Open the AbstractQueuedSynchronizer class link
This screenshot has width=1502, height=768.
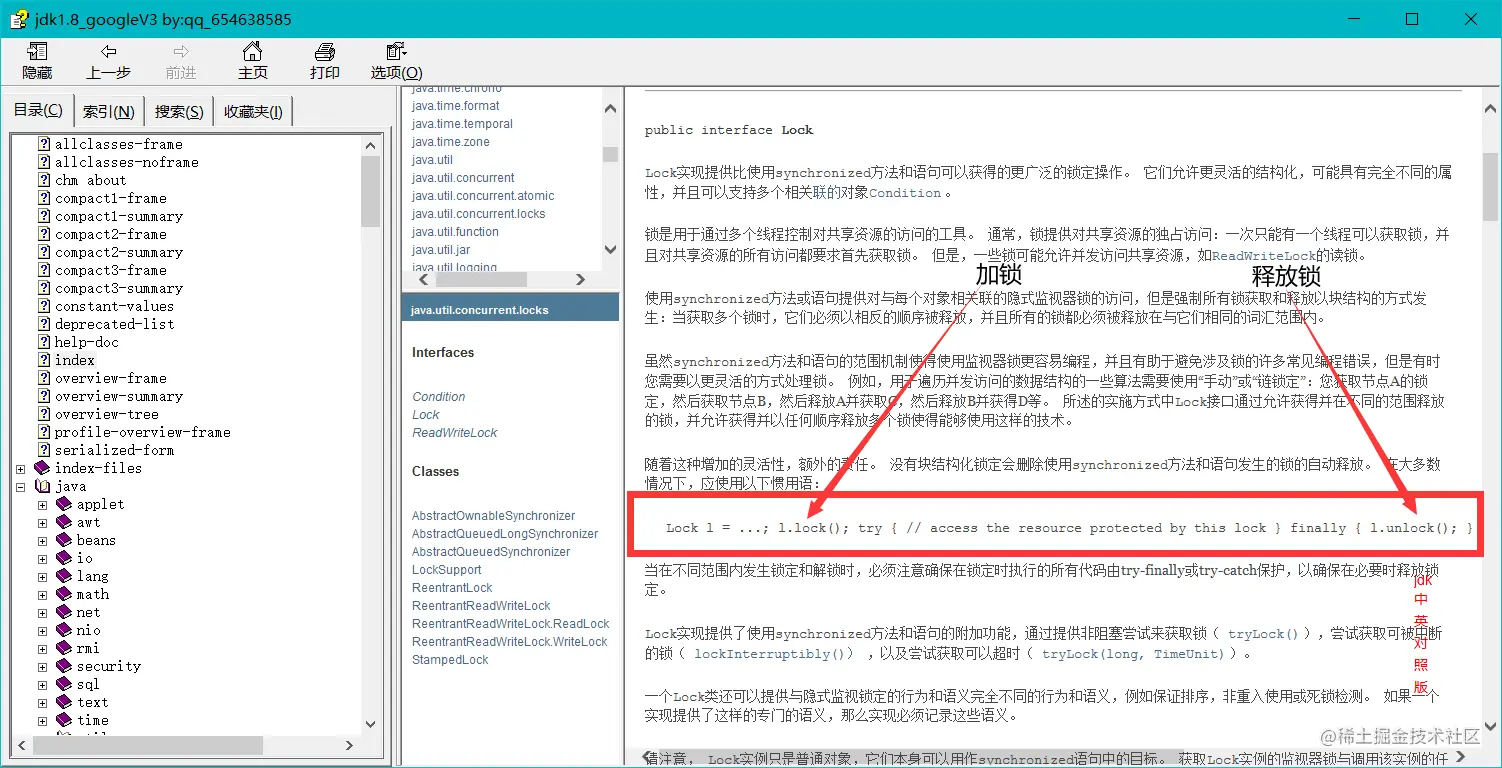click(x=491, y=552)
